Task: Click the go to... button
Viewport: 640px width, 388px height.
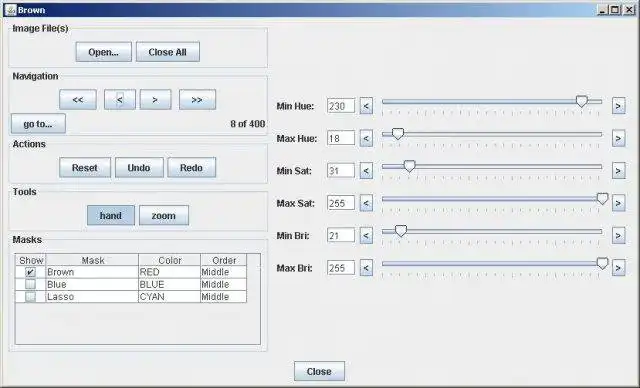Action: coord(38,124)
